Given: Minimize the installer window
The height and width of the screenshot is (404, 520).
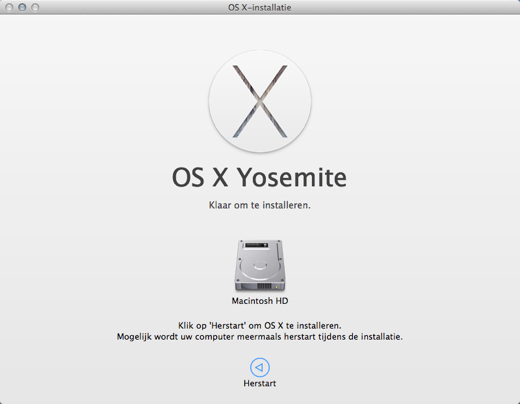Looking at the screenshot, I should tap(22, 7).
